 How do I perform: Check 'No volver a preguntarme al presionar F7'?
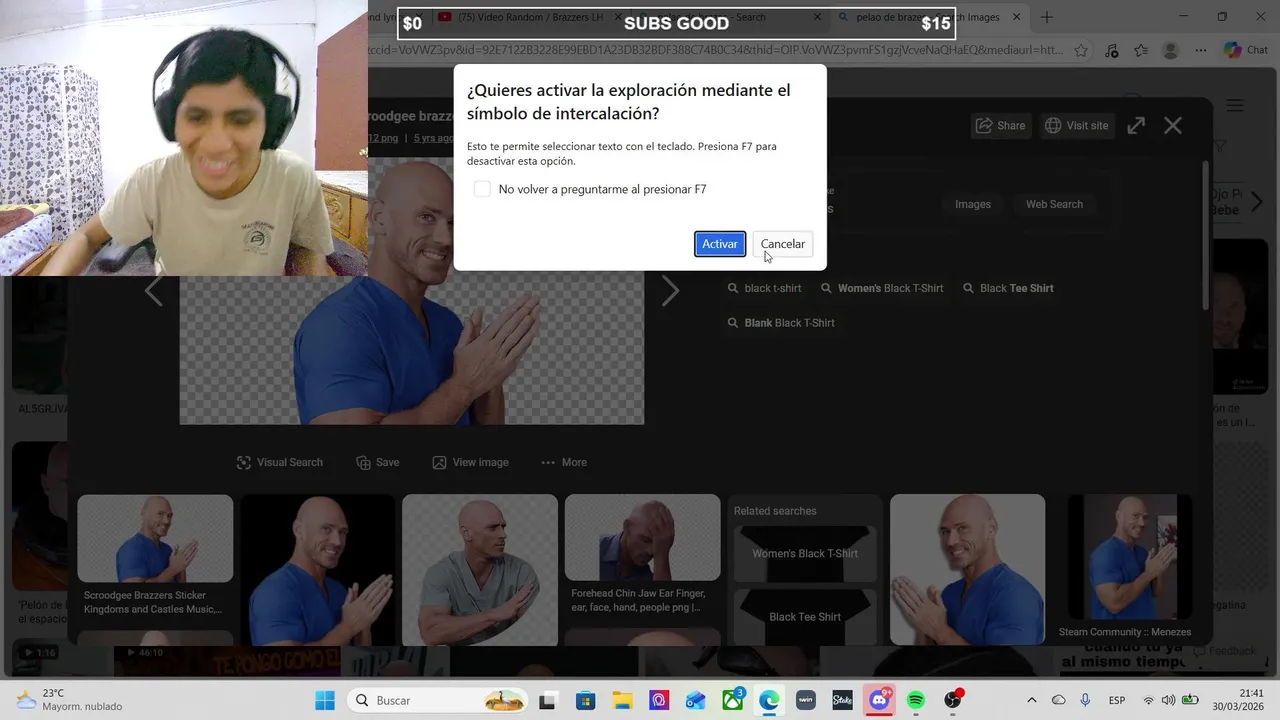pos(482,189)
